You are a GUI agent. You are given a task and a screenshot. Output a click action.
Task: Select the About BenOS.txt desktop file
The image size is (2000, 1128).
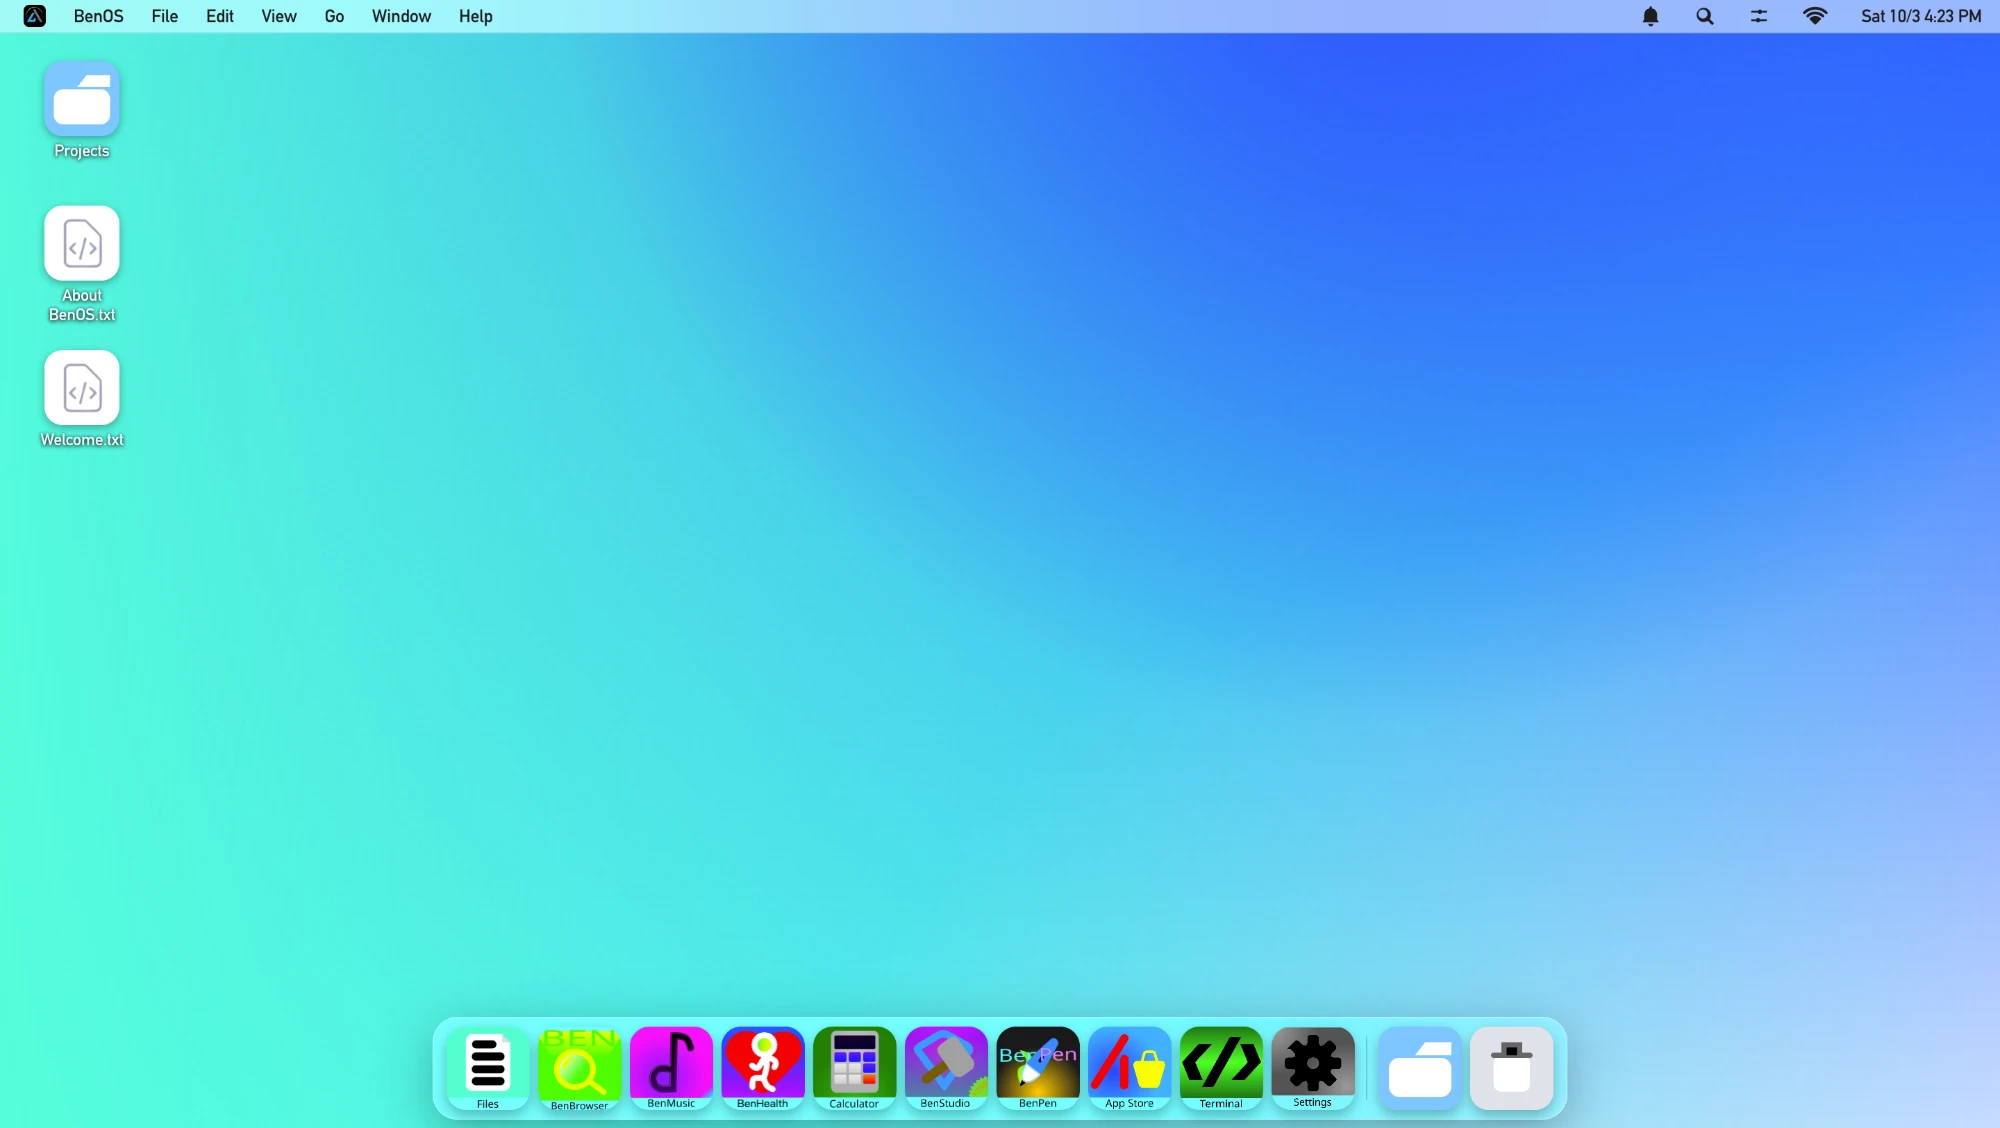tap(82, 264)
